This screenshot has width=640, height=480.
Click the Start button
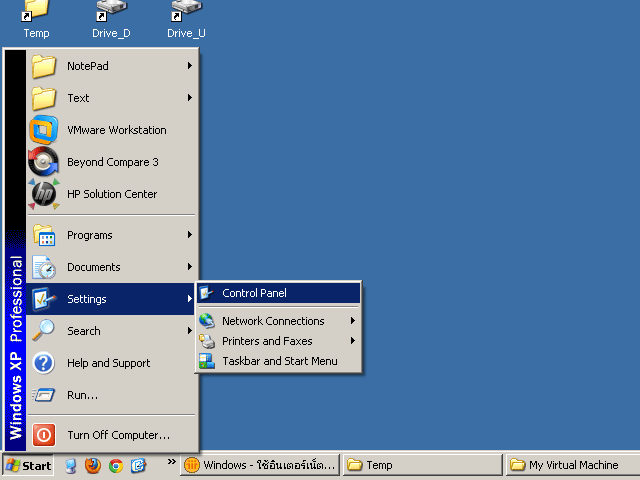pyautogui.click(x=28, y=466)
